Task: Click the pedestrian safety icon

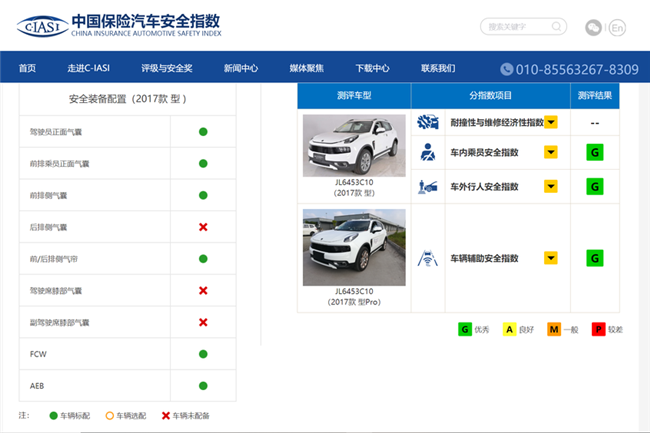Action: pyautogui.click(x=428, y=187)
